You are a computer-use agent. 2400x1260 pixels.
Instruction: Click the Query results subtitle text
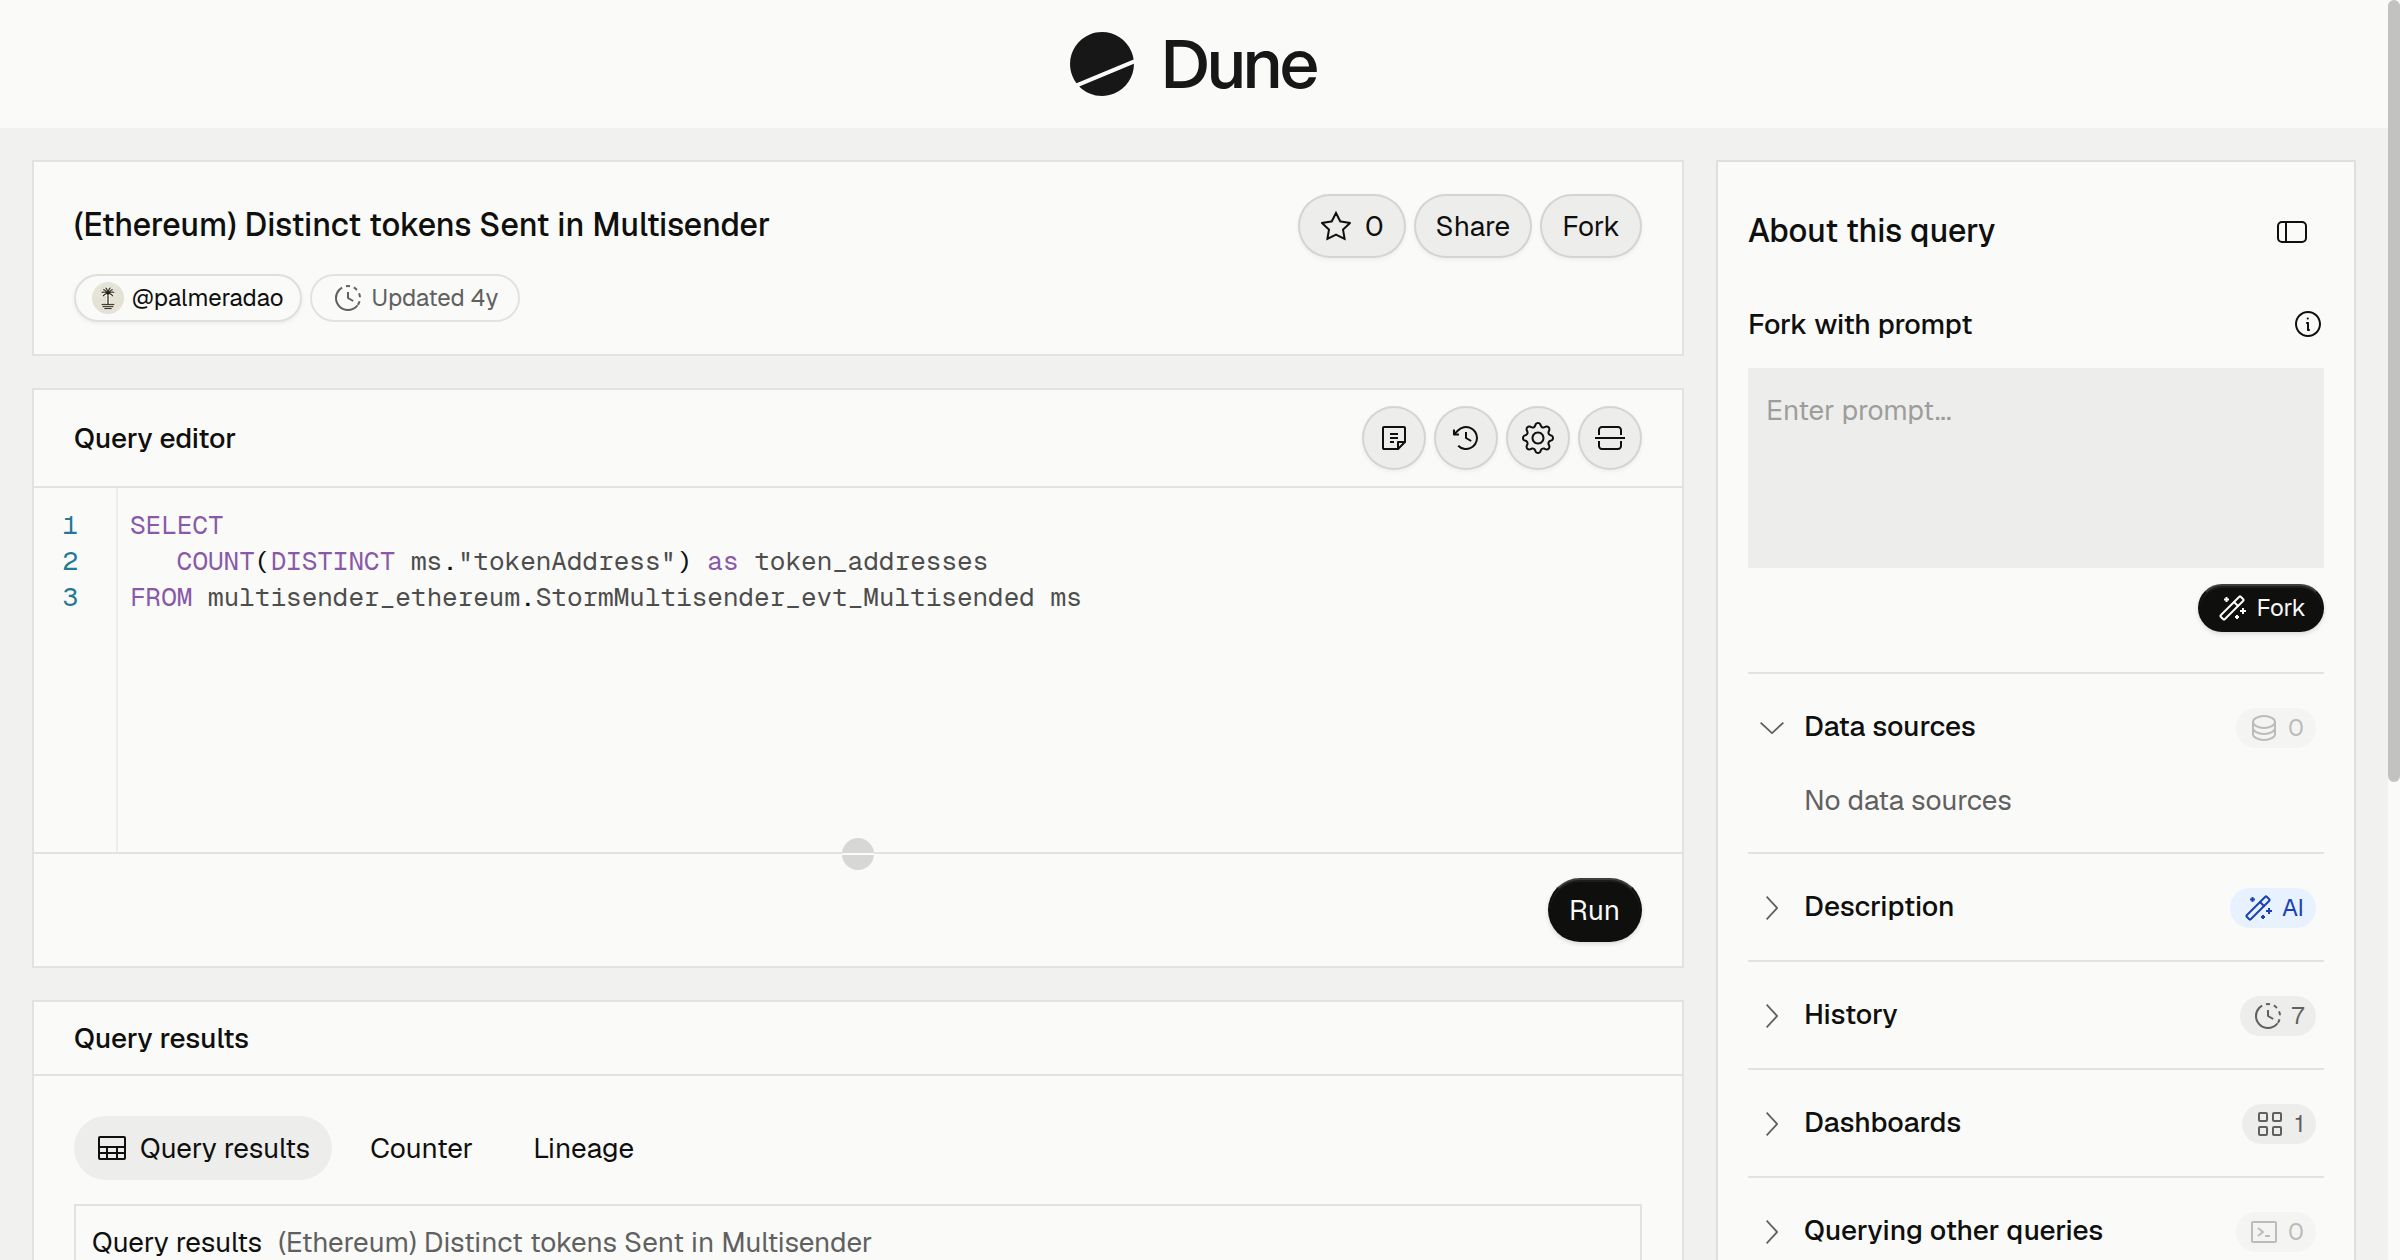pos(574,1242)
